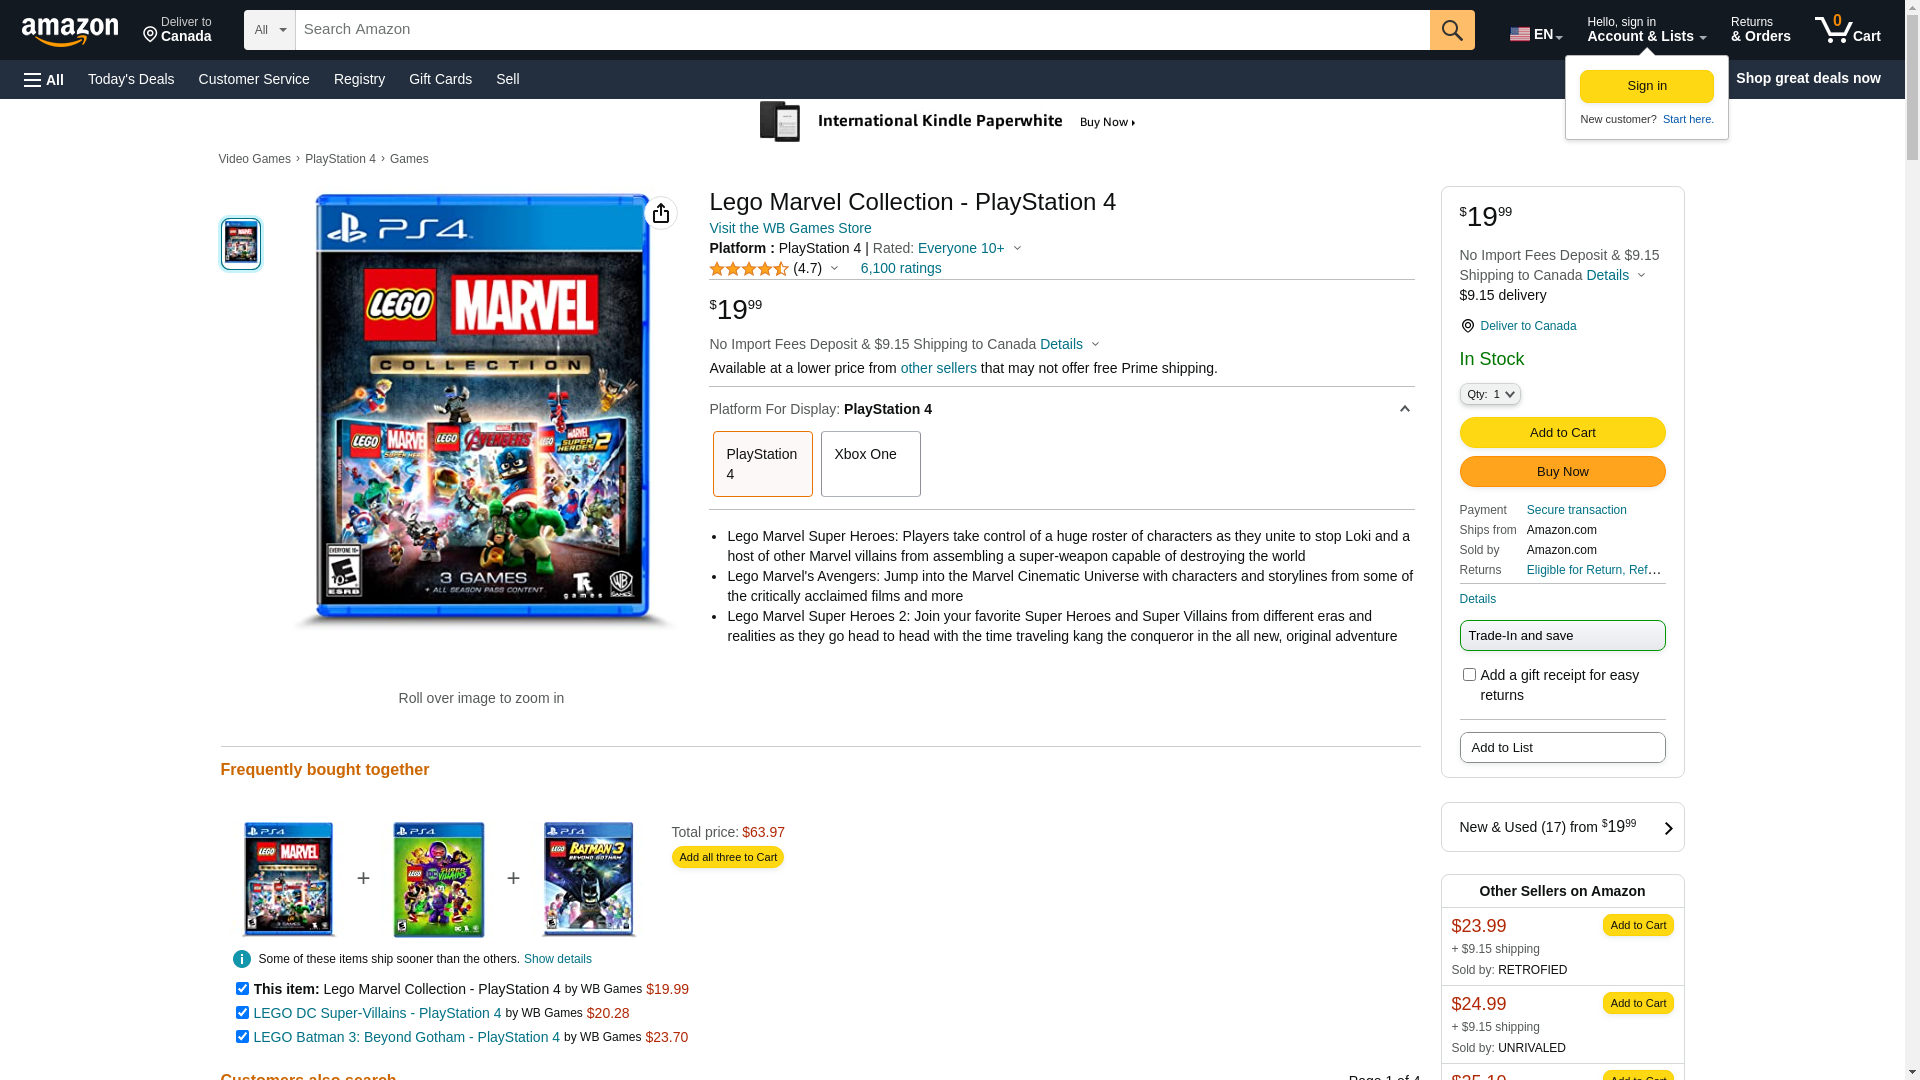The width and height of the screenshot is (1920, 1080).
Task: Click the share icon on product image
Action: point(661,213)
